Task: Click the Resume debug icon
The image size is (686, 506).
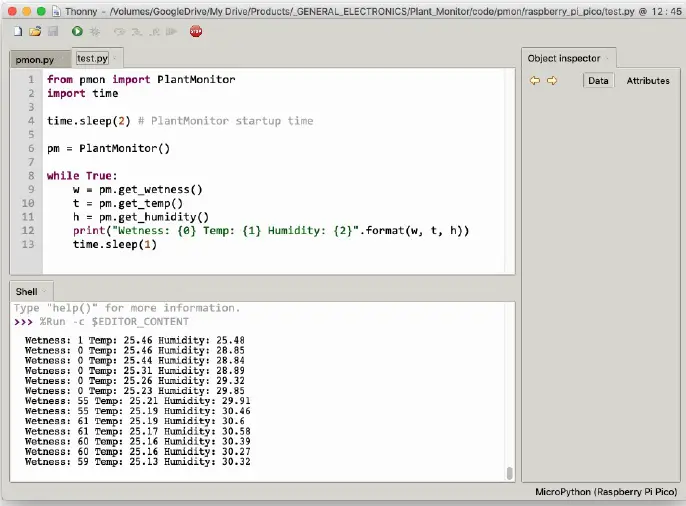Action: click(169, 32)
